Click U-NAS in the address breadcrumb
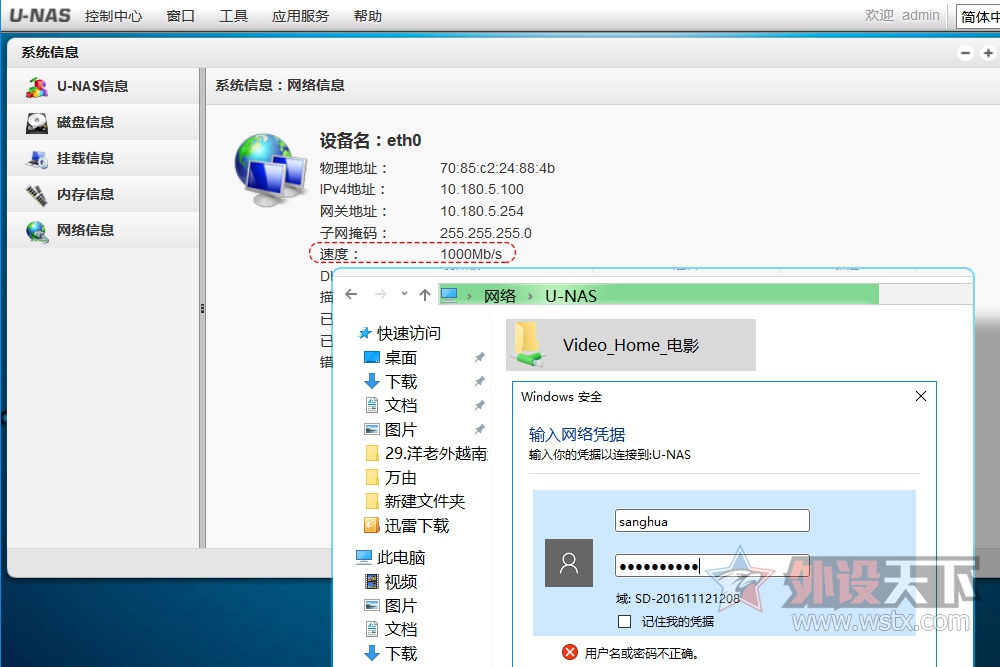Screen dimensions: 1000x667 point(571,296)
